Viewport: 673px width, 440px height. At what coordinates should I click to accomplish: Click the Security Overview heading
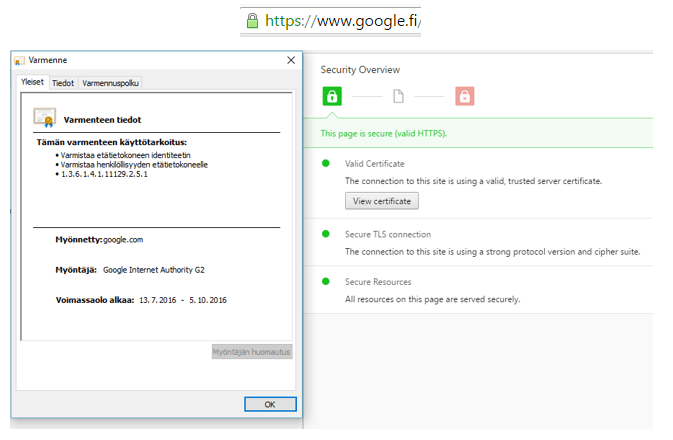[x=360, y=70]
